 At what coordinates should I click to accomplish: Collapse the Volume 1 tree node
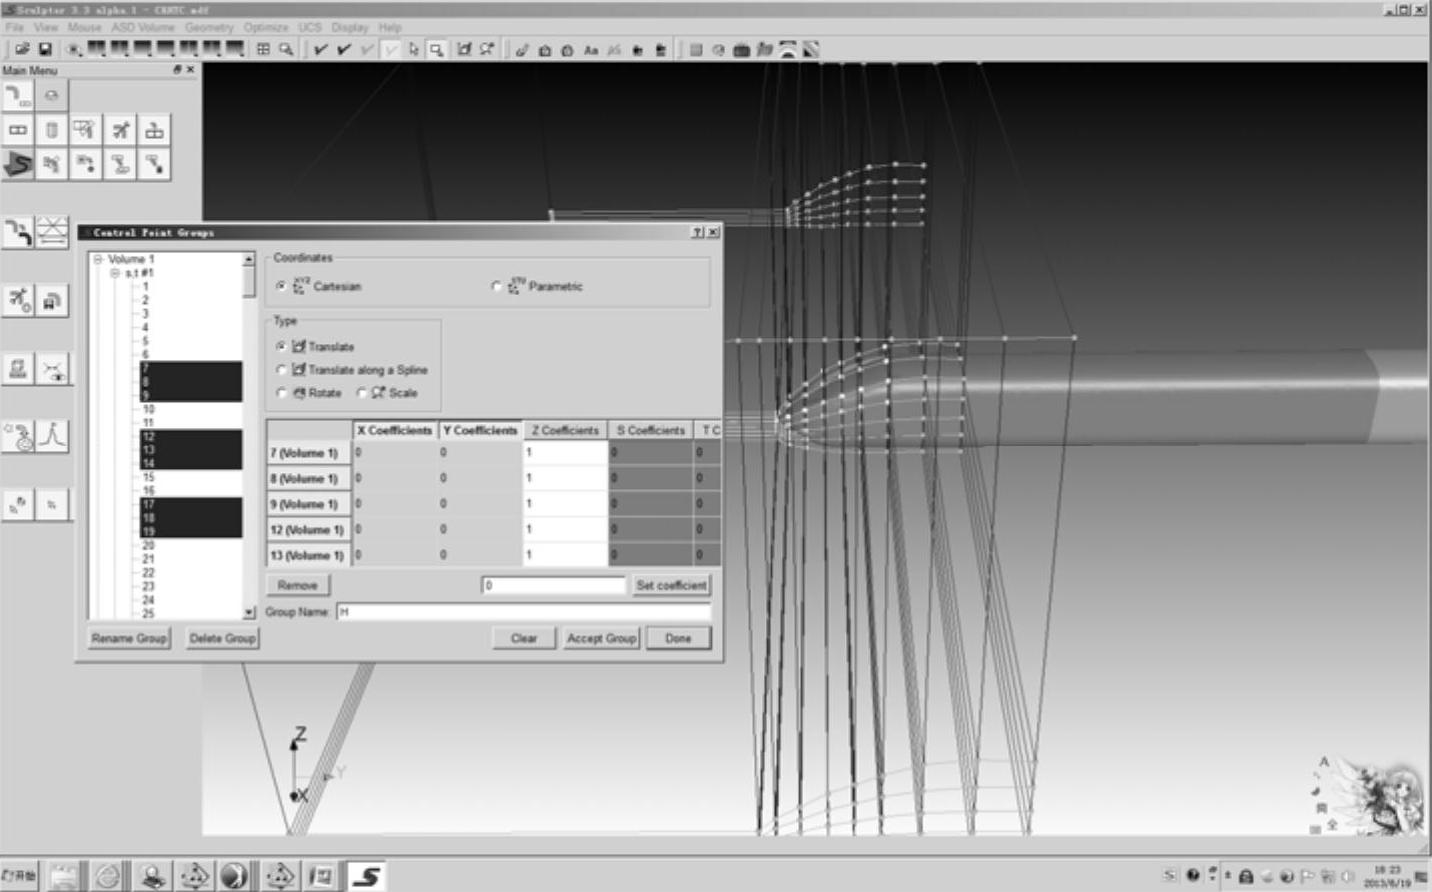point(99,259)
